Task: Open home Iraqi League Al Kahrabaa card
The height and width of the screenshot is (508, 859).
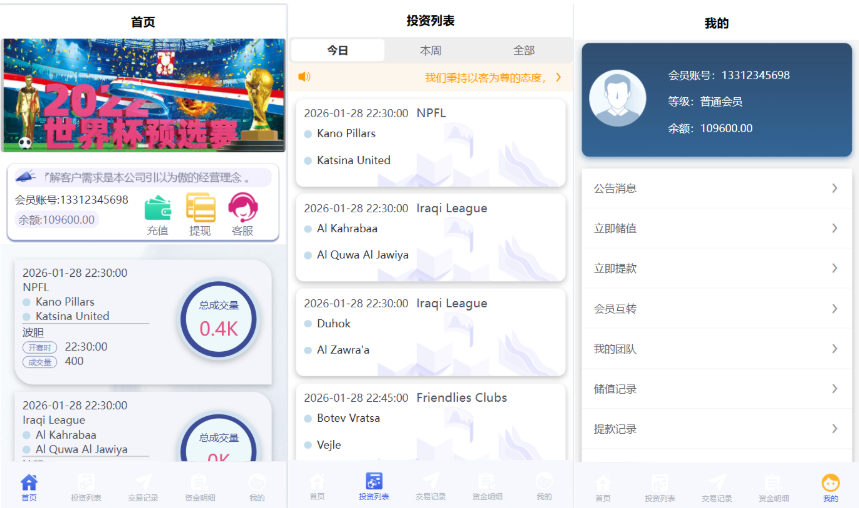Action: 143,426
